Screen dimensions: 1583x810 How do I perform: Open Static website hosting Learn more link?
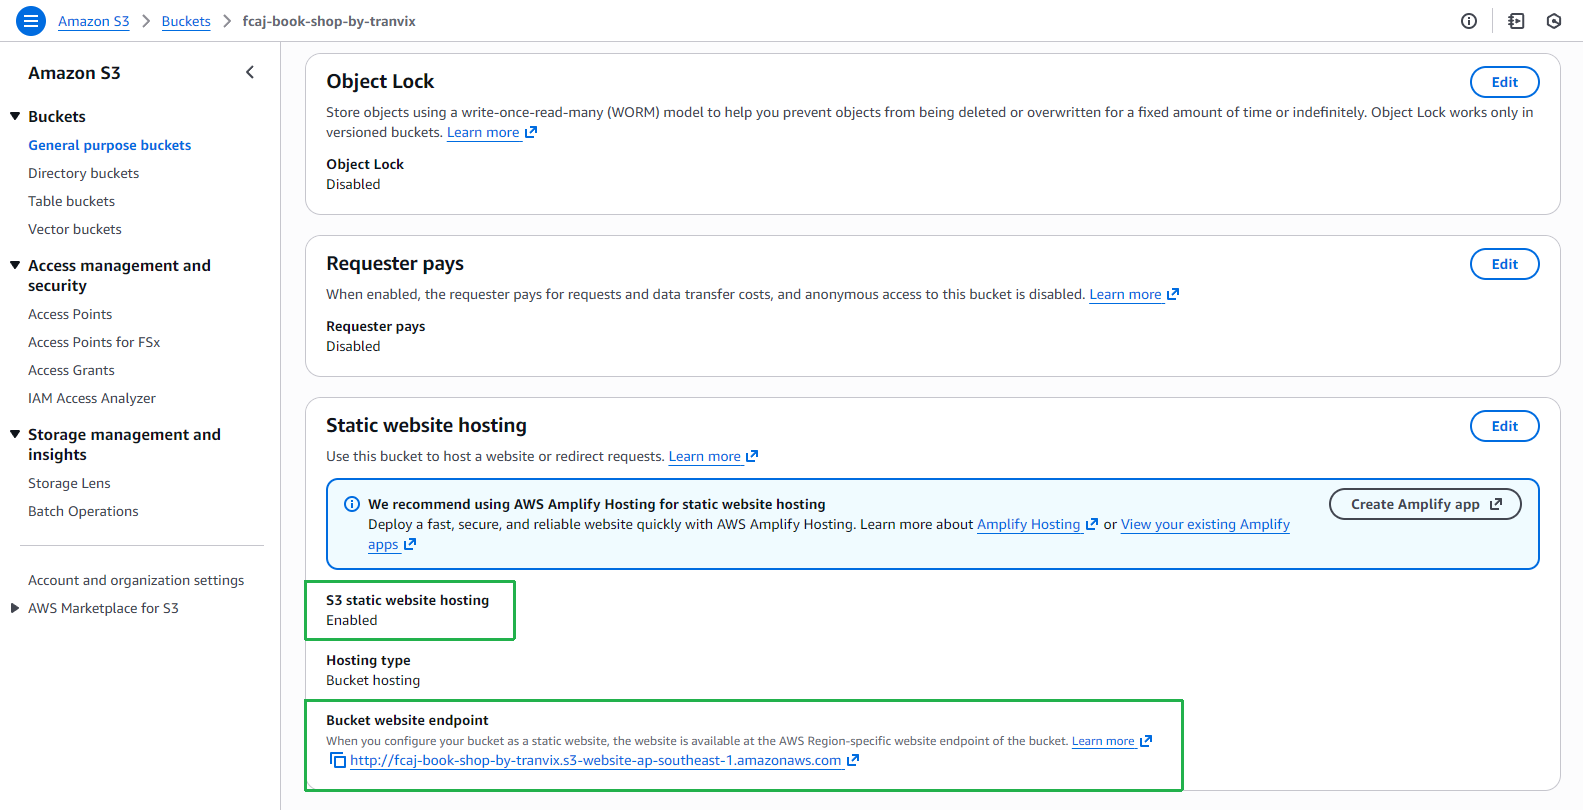click(704, 456)
